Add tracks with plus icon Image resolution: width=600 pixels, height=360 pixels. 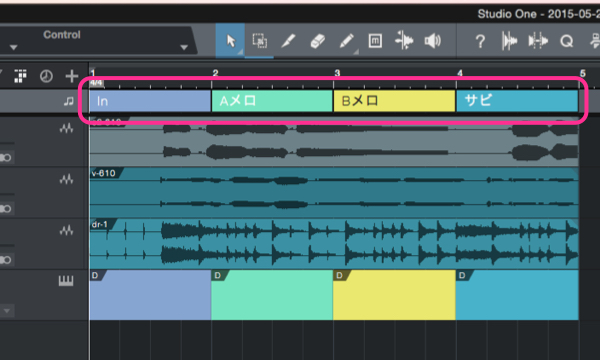72,76
